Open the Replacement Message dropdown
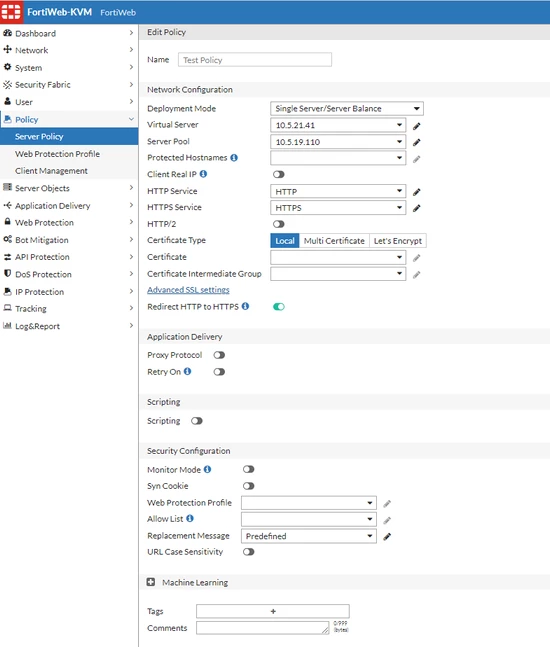The image size is (550, 647). (x=309, y=536)
